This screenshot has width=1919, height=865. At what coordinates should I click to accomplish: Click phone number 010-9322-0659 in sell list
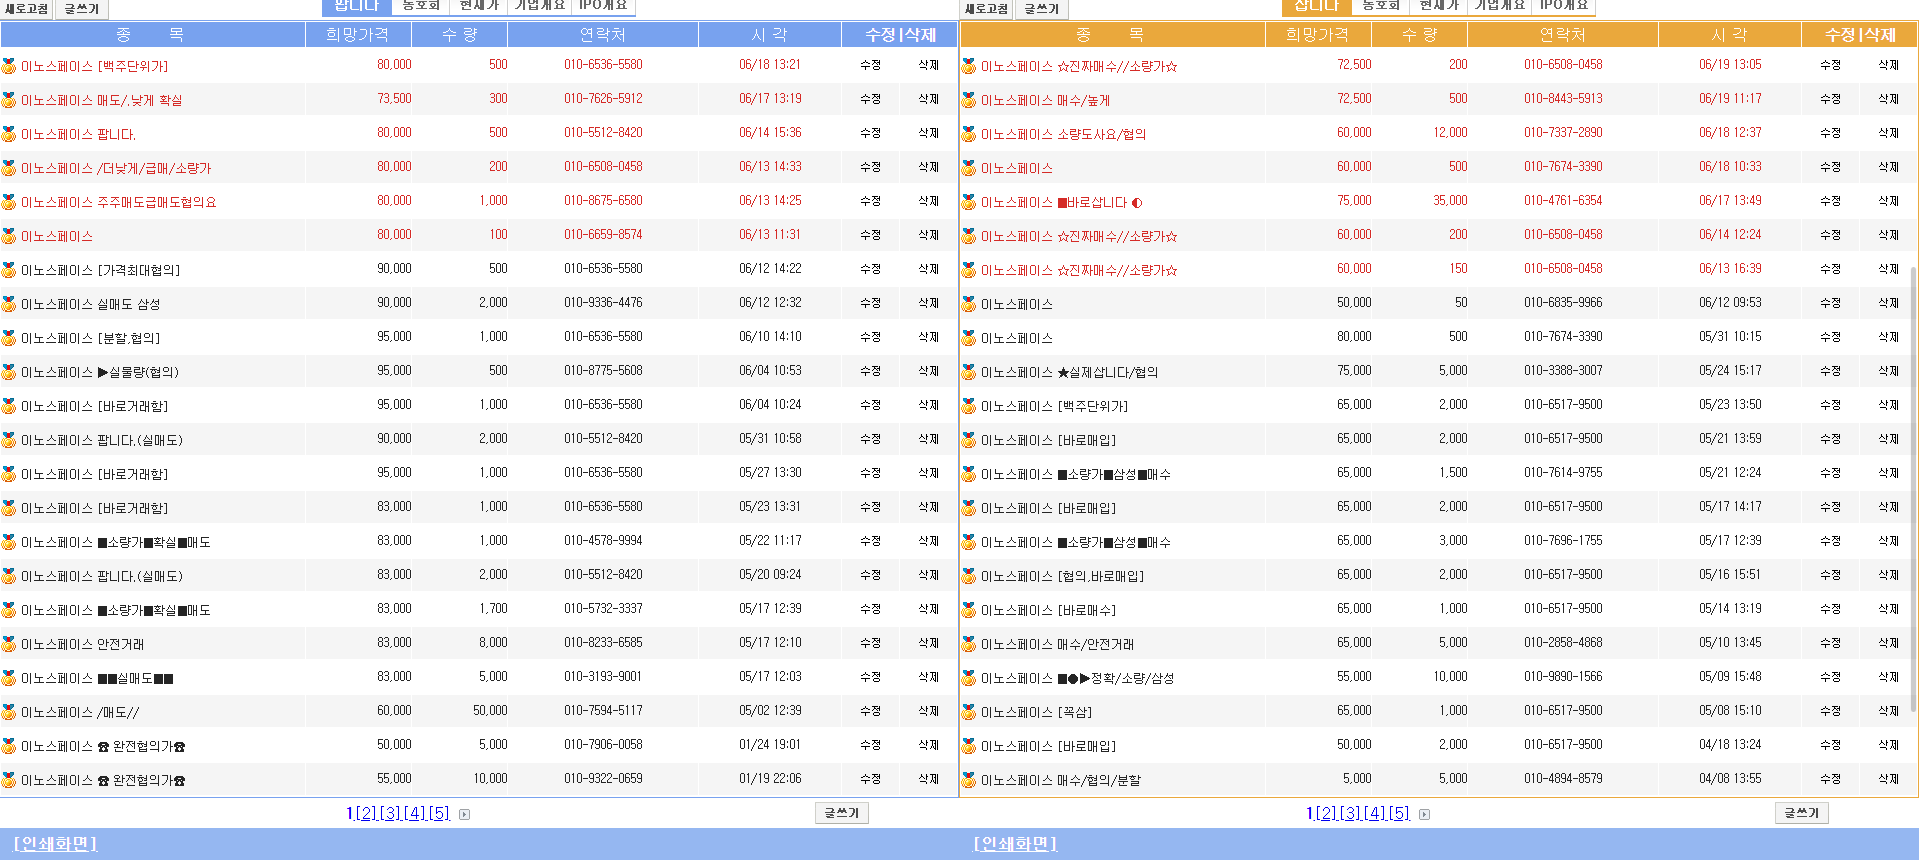(x=603, y=779)
